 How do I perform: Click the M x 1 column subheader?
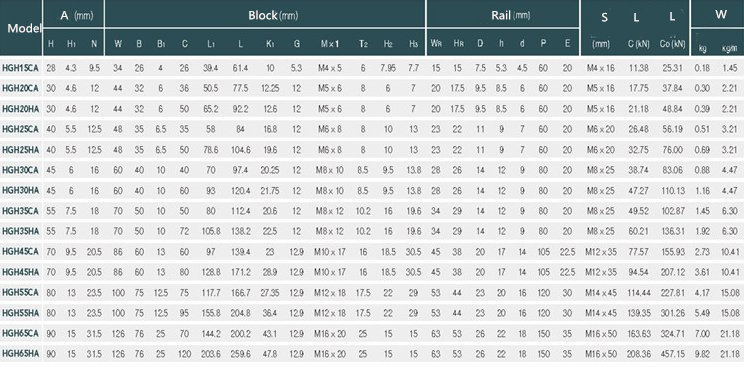(330, 44)
